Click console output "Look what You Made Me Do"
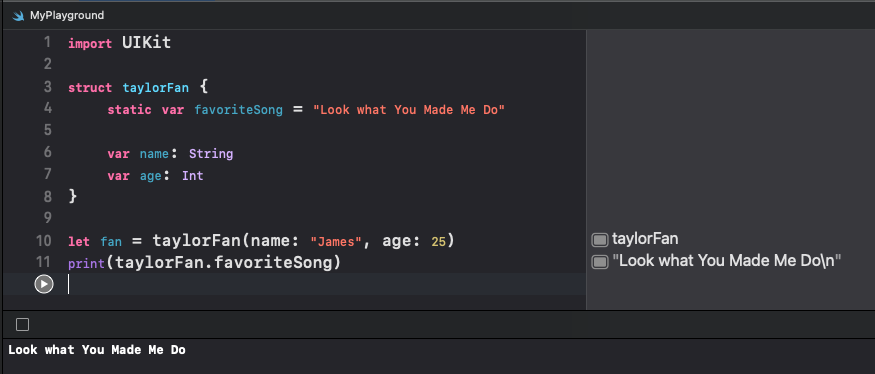875x374 pixels. 97,350
